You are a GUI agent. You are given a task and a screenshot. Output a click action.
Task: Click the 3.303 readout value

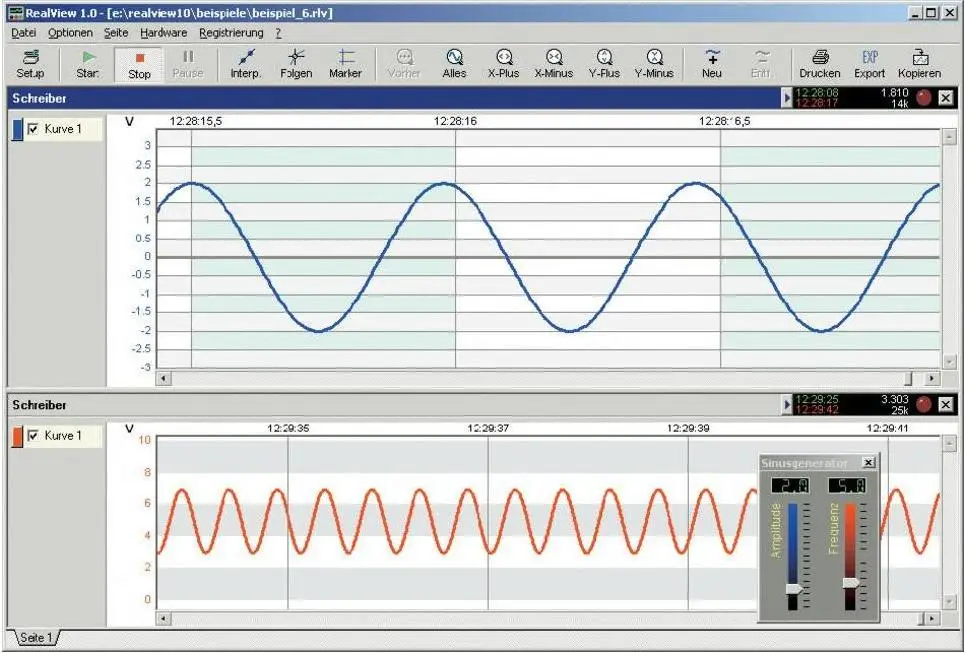(x=894, y=399)
